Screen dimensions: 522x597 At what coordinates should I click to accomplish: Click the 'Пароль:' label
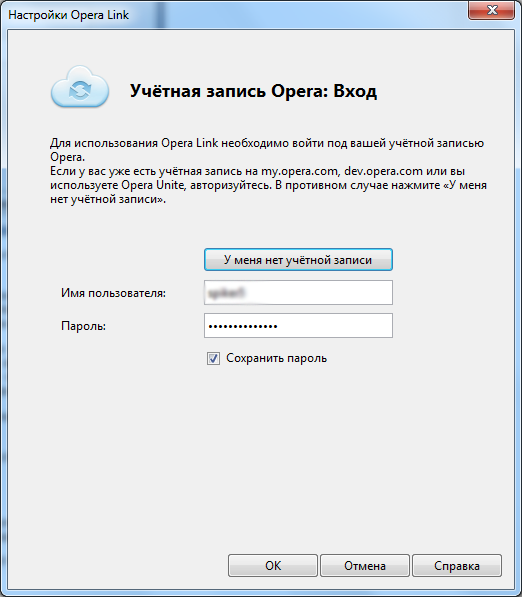coord(83,326)
